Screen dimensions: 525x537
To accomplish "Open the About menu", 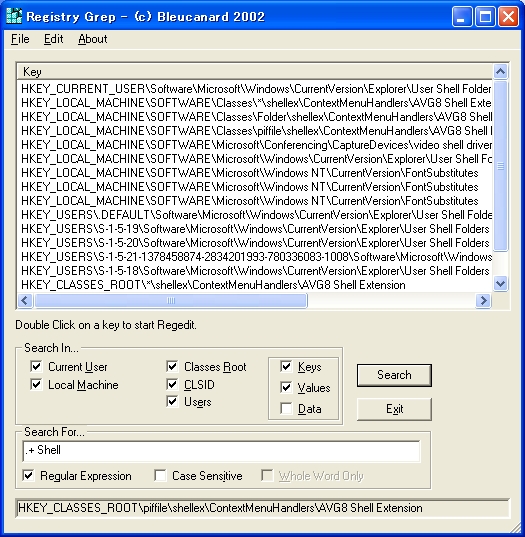I will (x=92, y=39).
